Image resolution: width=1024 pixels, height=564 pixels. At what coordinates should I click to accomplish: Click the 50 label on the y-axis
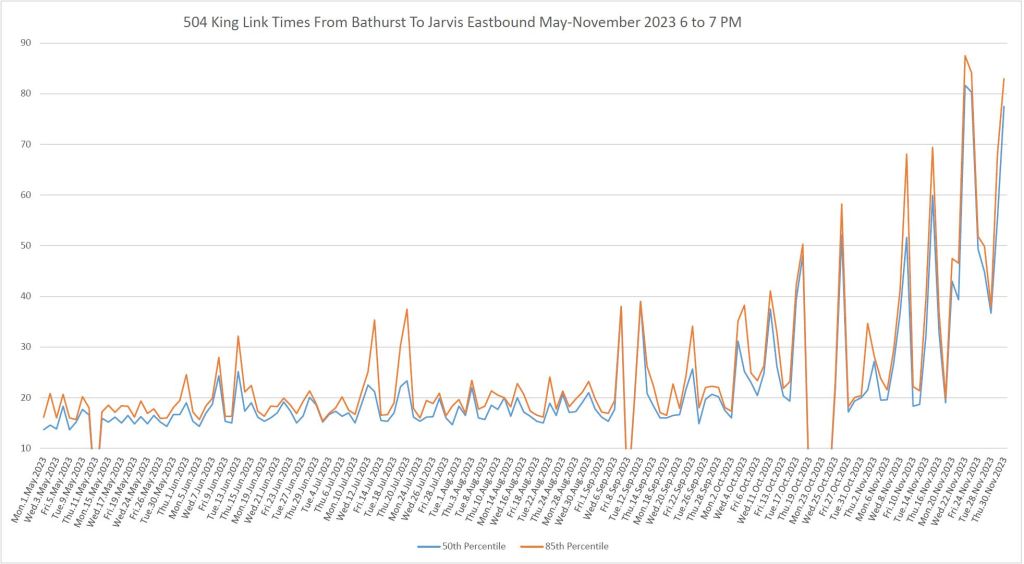pos(24,246)
